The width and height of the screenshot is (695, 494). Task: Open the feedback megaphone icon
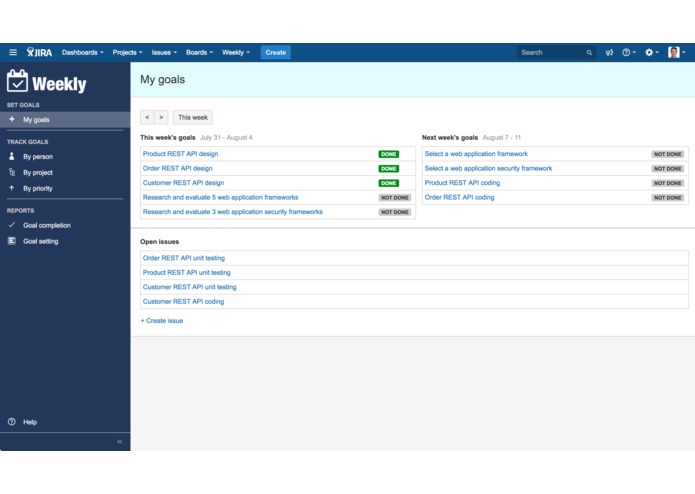click(x=609, y=52)
